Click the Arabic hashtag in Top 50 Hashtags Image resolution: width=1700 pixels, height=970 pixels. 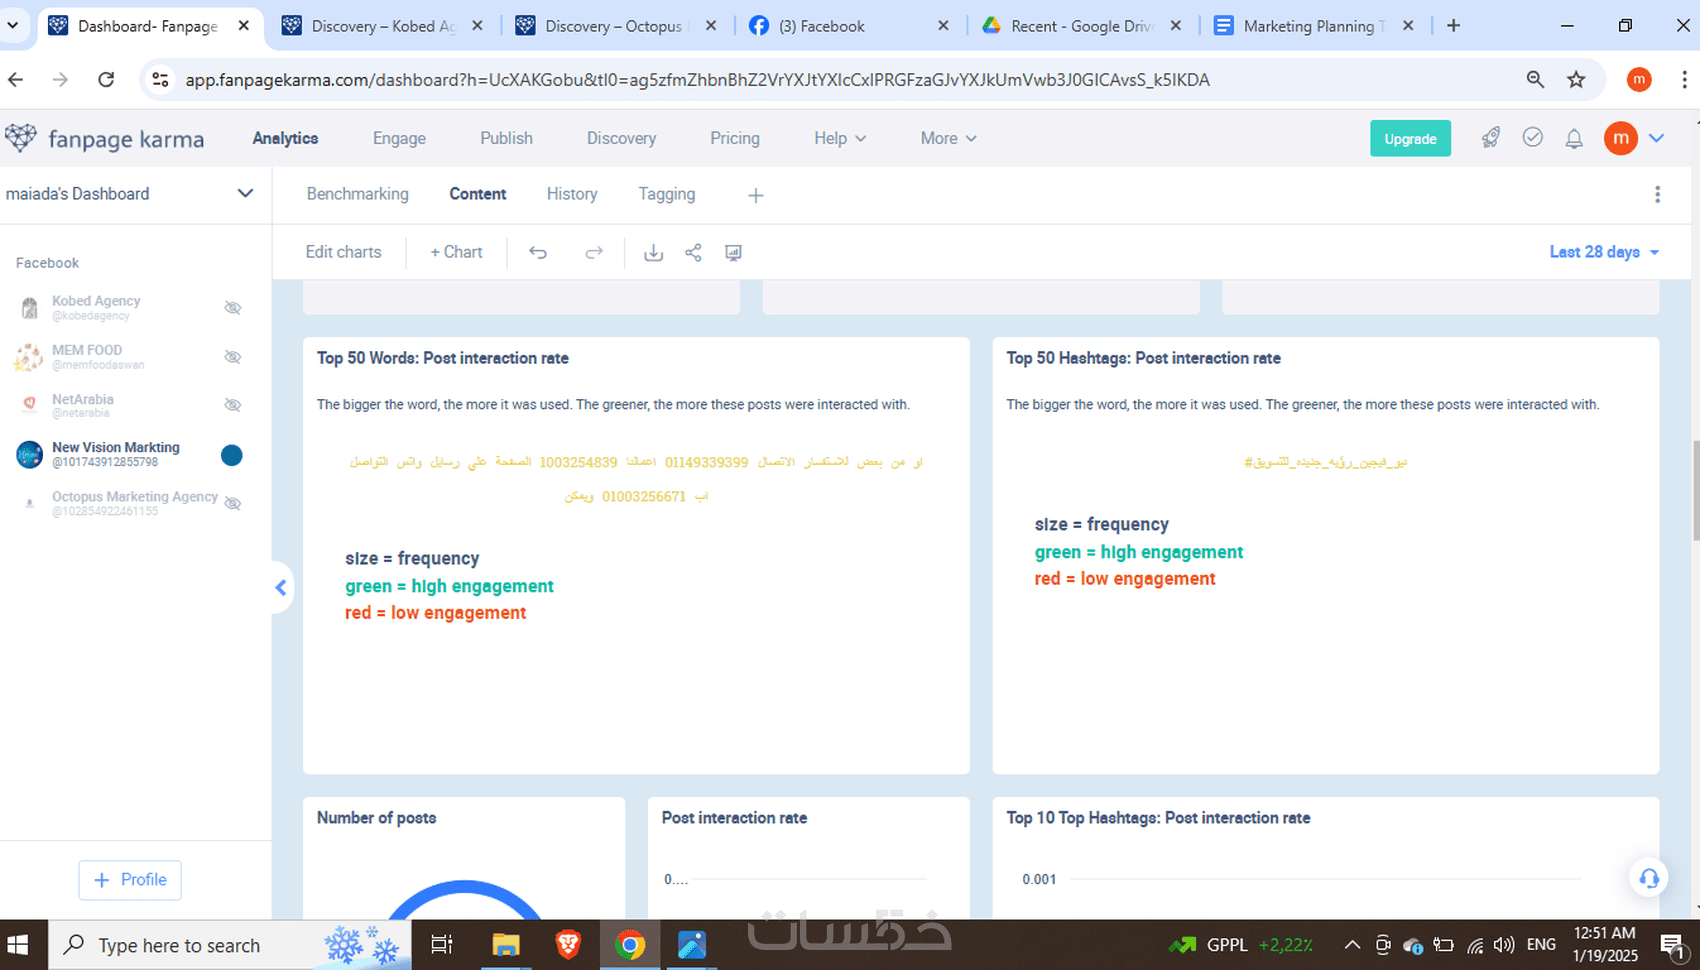(x=1325, y=462)
